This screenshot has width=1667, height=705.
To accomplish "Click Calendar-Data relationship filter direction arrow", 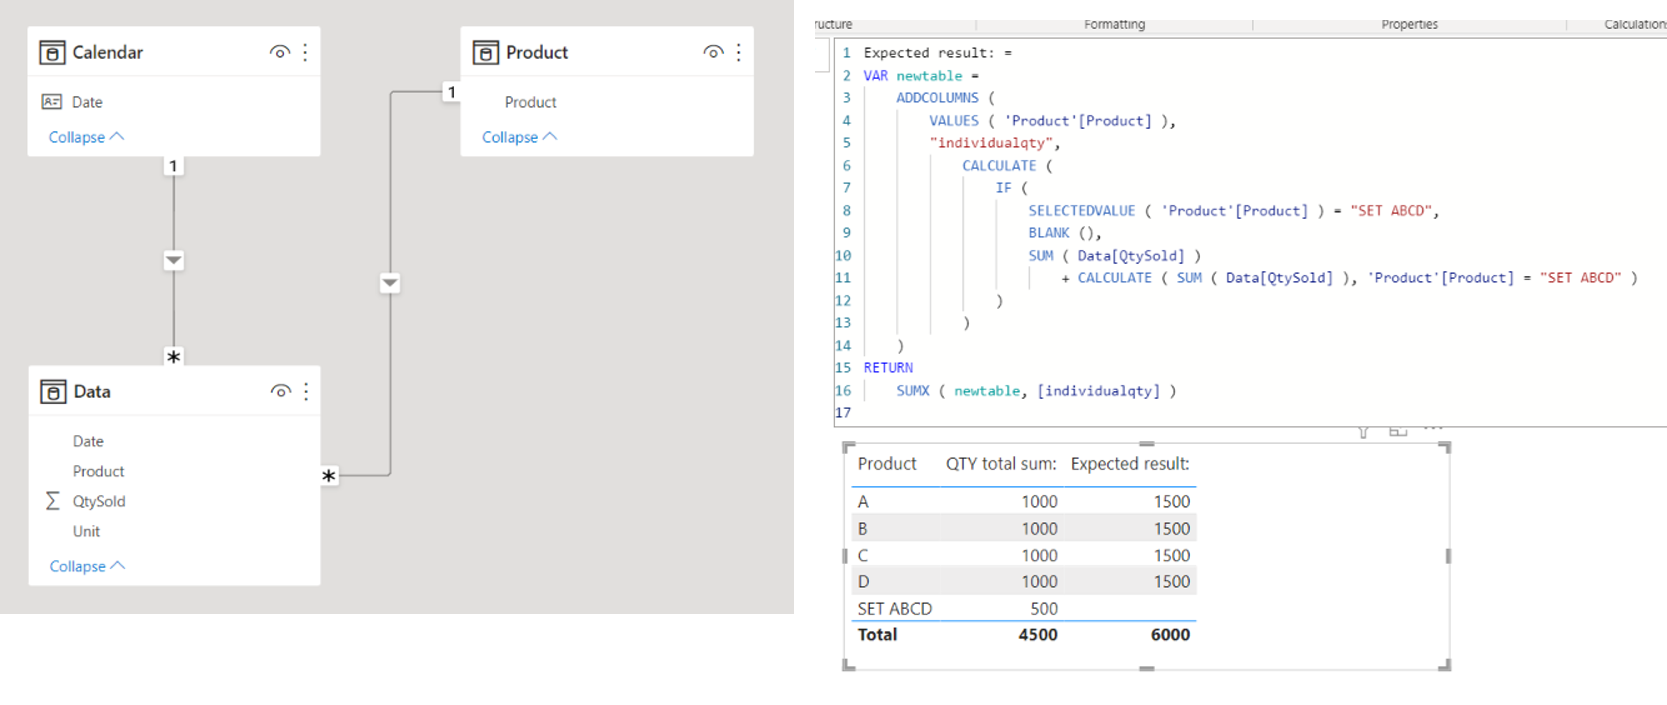I will (174, 261).
